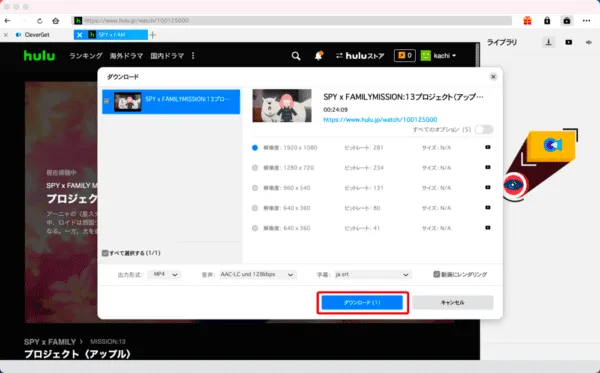Switch to the CleverGet tab
Viewport: 600px width, 373px height.
(x=37, y=35)
